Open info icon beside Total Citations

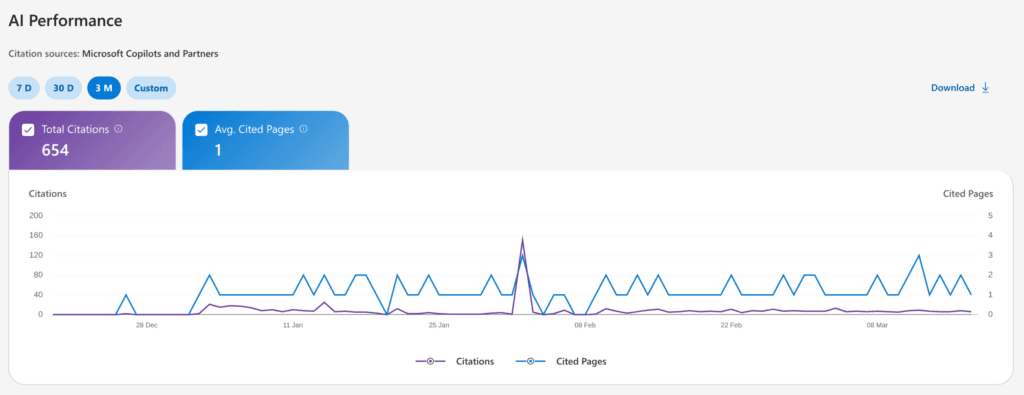pyautogui.click(x=118, y=129)
